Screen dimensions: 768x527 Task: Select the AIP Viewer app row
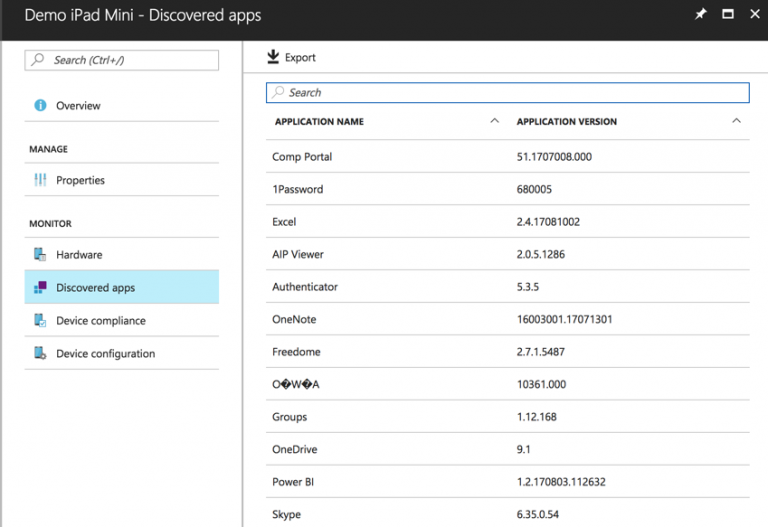tap(507, 254)
